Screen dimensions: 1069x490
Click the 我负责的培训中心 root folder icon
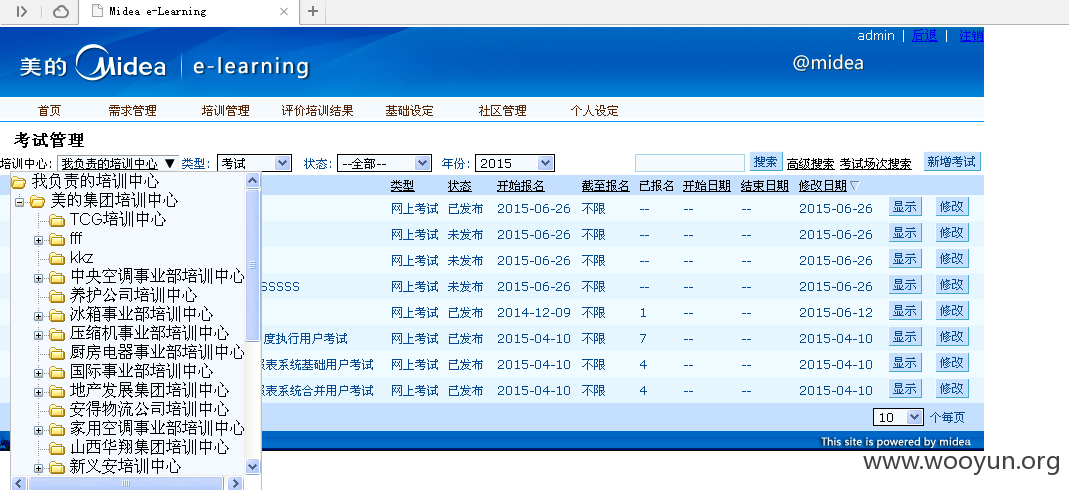pos(19,182)
